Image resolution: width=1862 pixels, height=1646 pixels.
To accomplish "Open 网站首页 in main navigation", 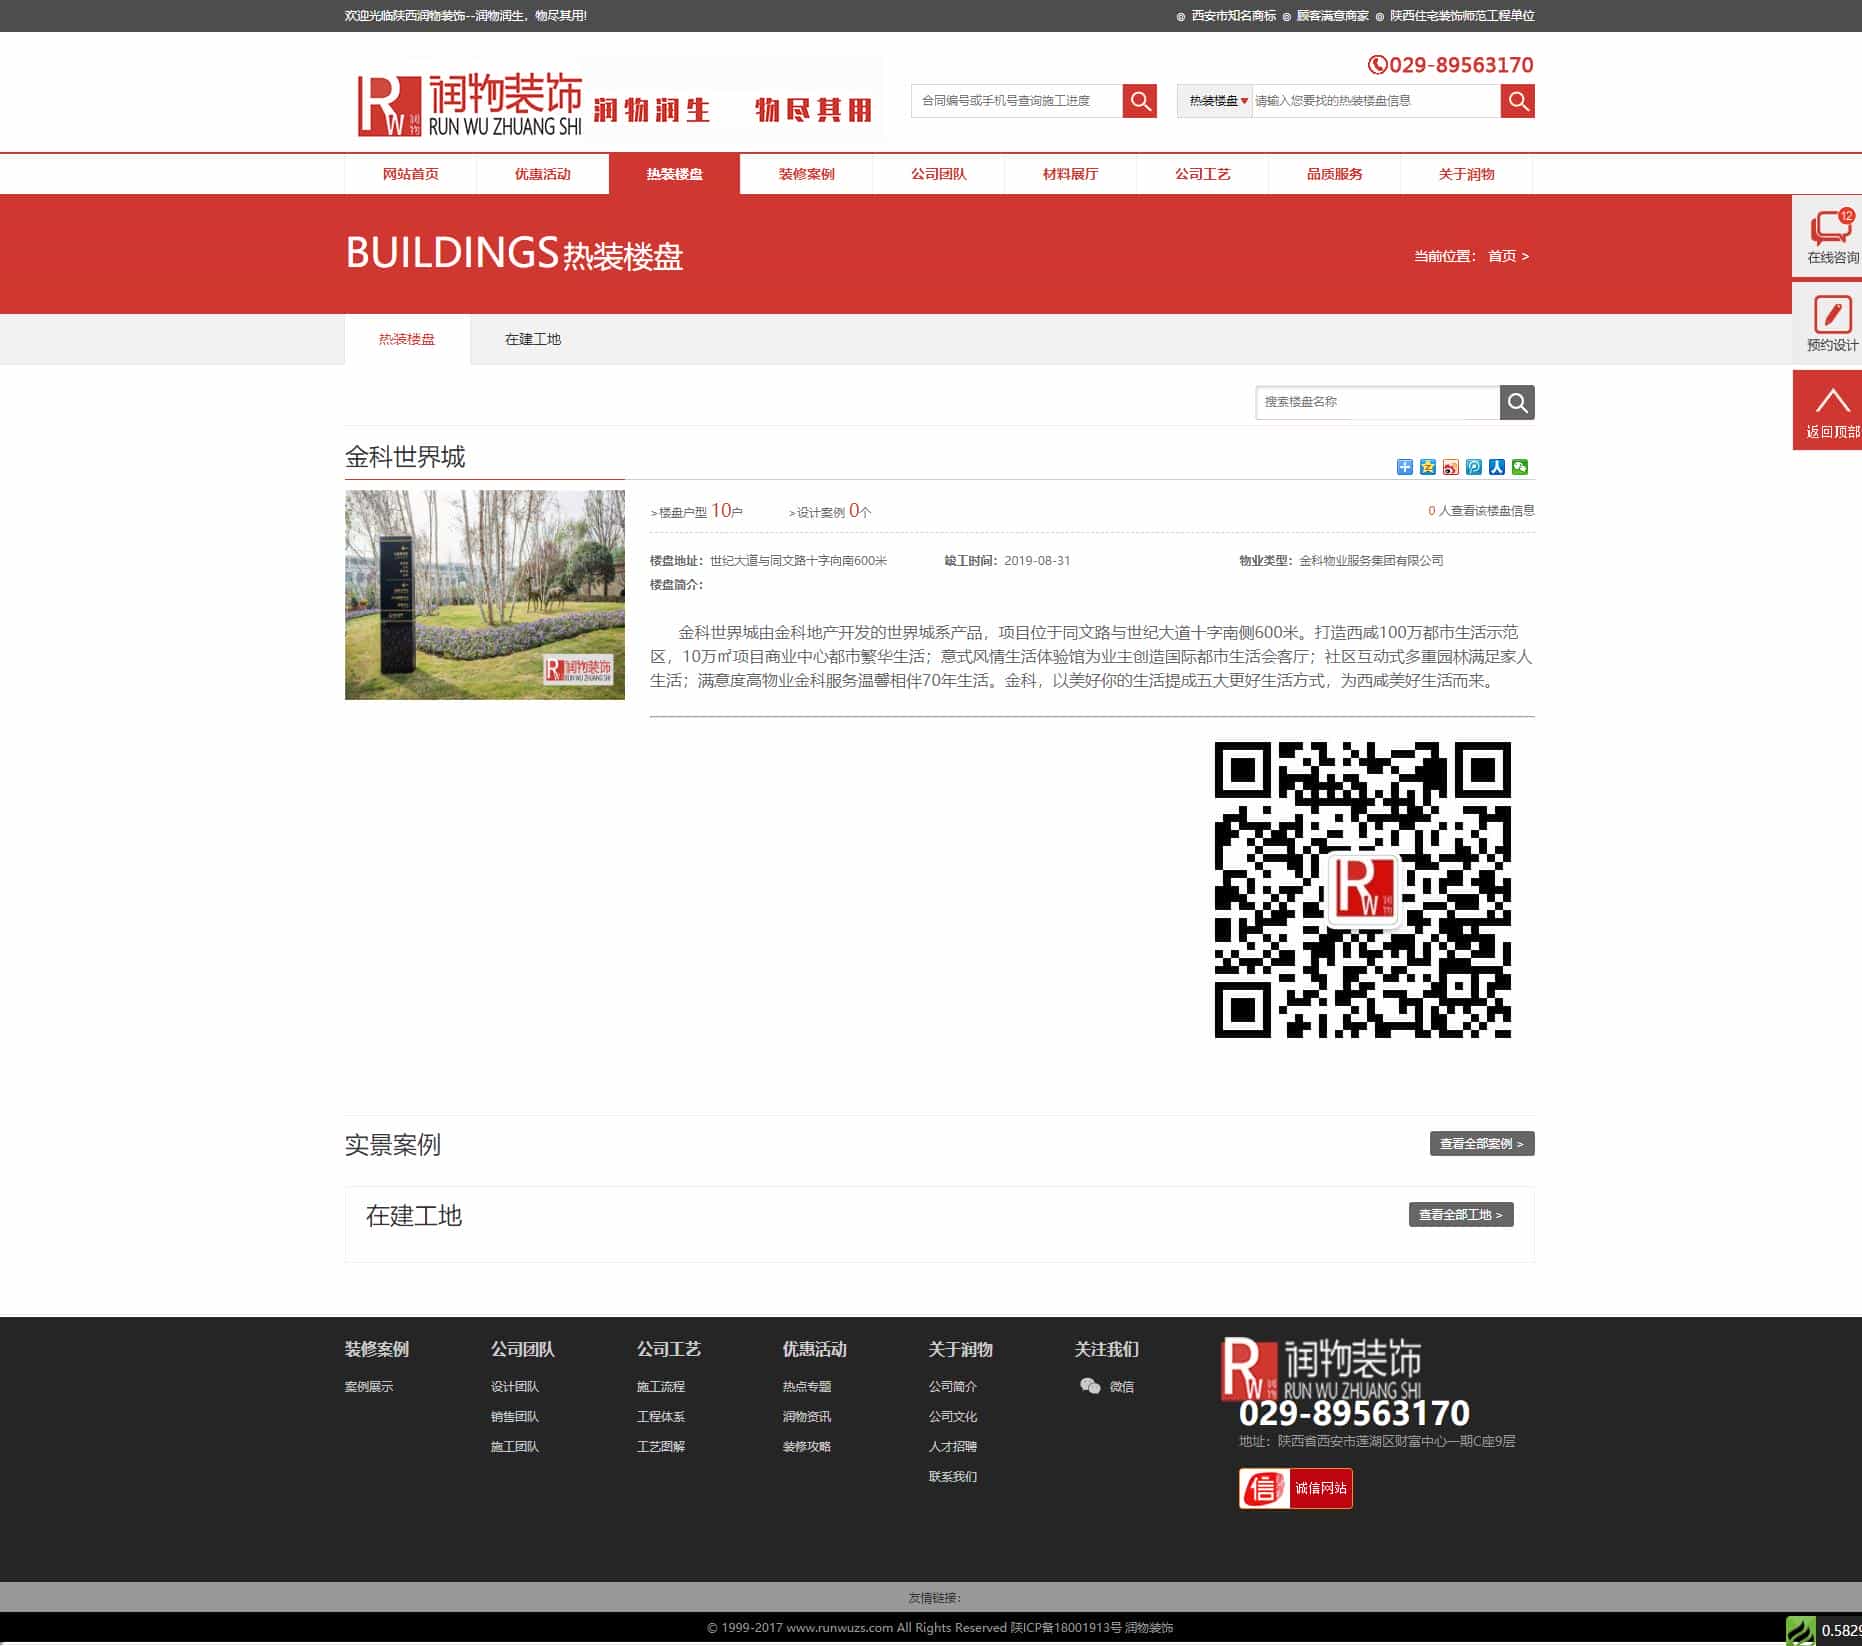I will tap(410, 174).
